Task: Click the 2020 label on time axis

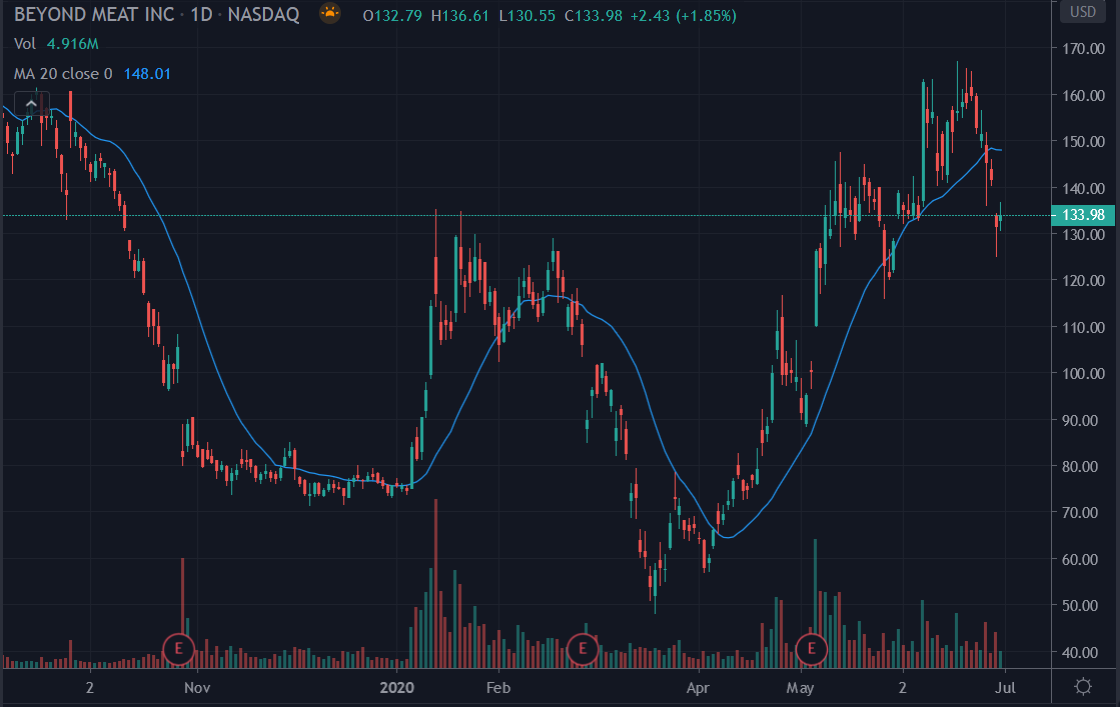Action: coord(398,688)
